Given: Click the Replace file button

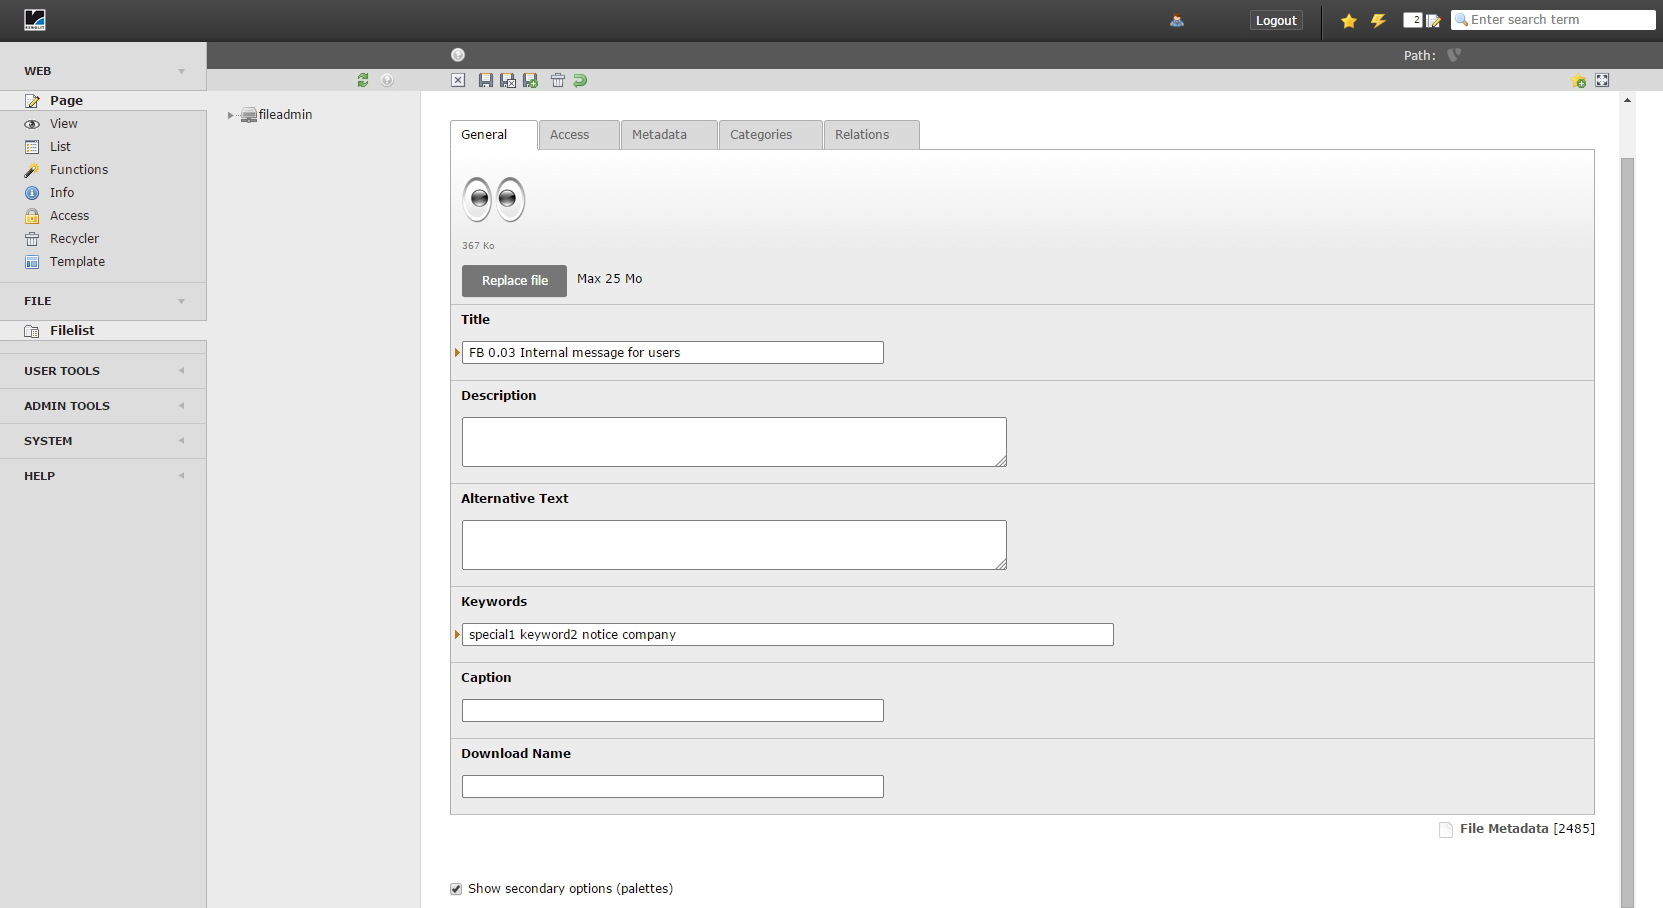Looking at the screenshot, I should point(514,281).
